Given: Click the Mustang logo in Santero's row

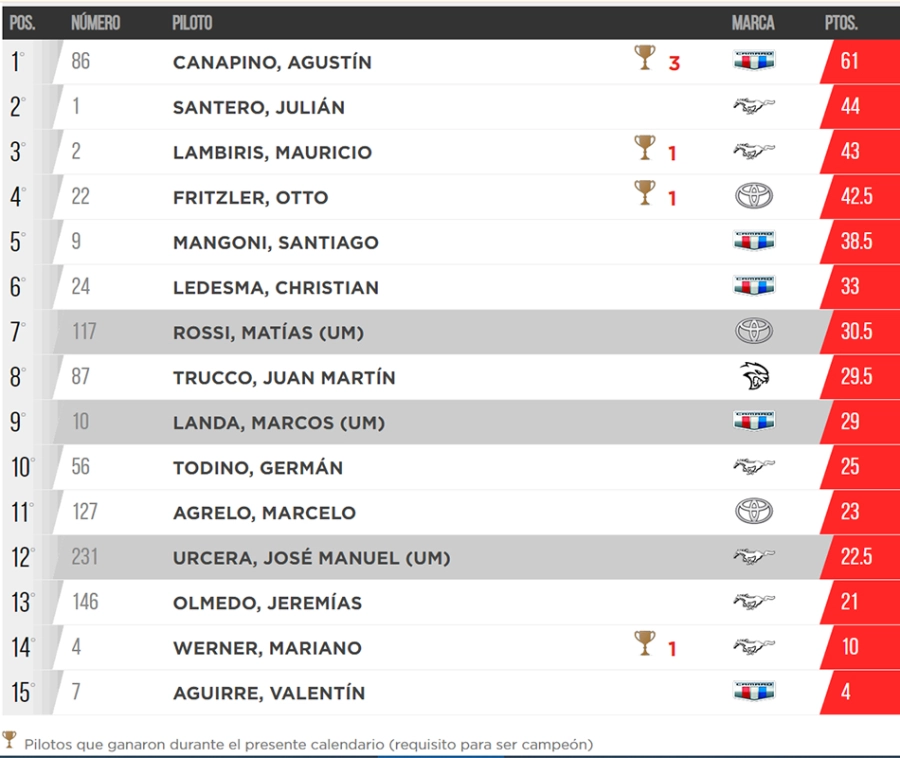Looking at the screenshot, I should point(754,106).
